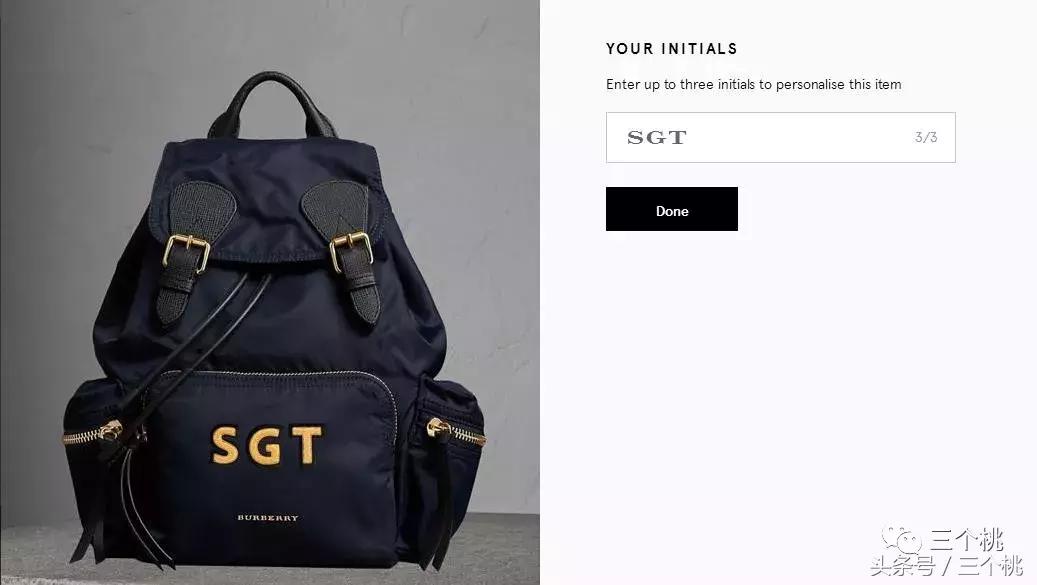Click the backpack's top flap between the straps
This screenshot has width=1037, height=585.
[266, 198]
